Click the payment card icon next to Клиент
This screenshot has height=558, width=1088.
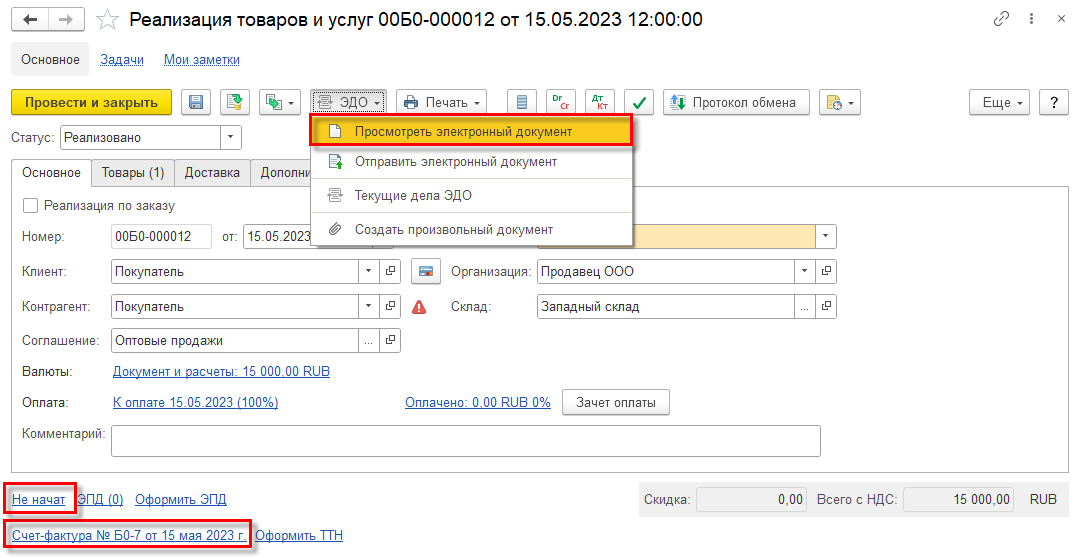[426, 271]
